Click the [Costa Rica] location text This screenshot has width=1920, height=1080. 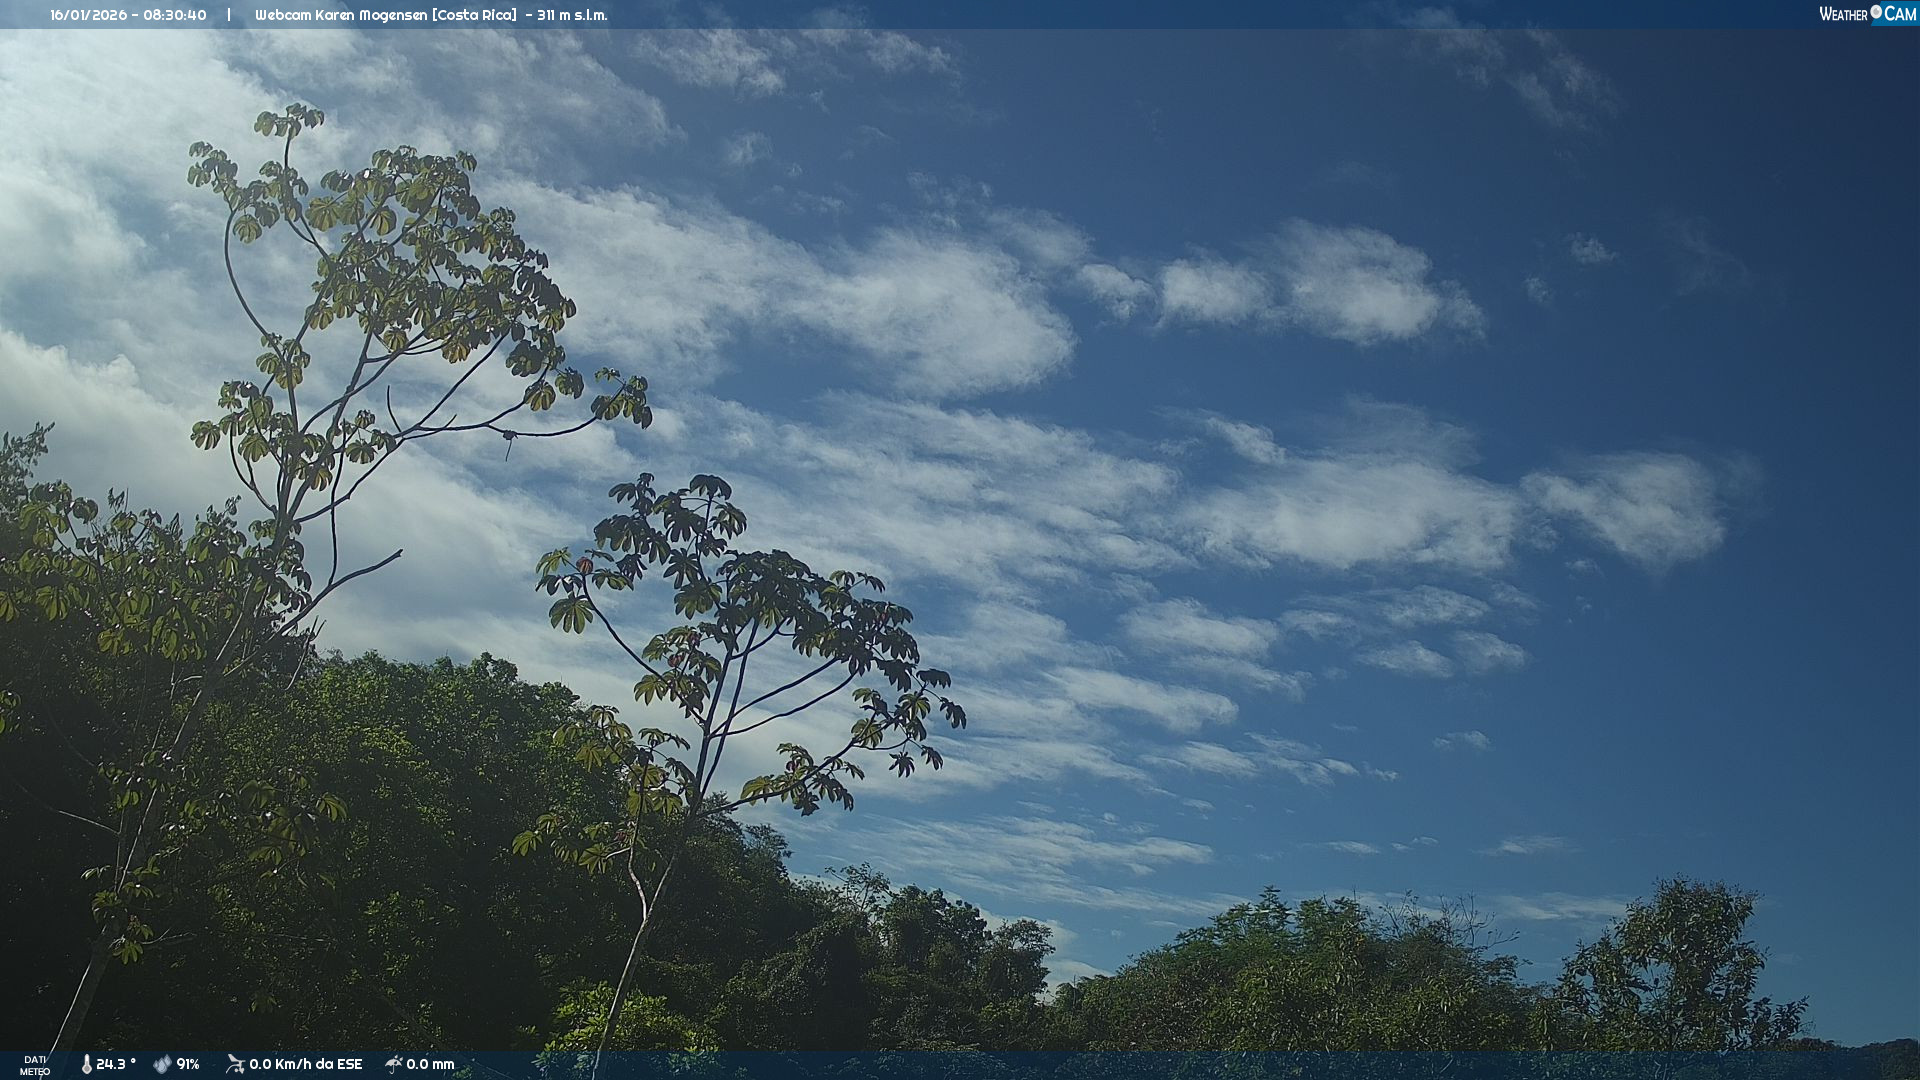pos(475,15)
